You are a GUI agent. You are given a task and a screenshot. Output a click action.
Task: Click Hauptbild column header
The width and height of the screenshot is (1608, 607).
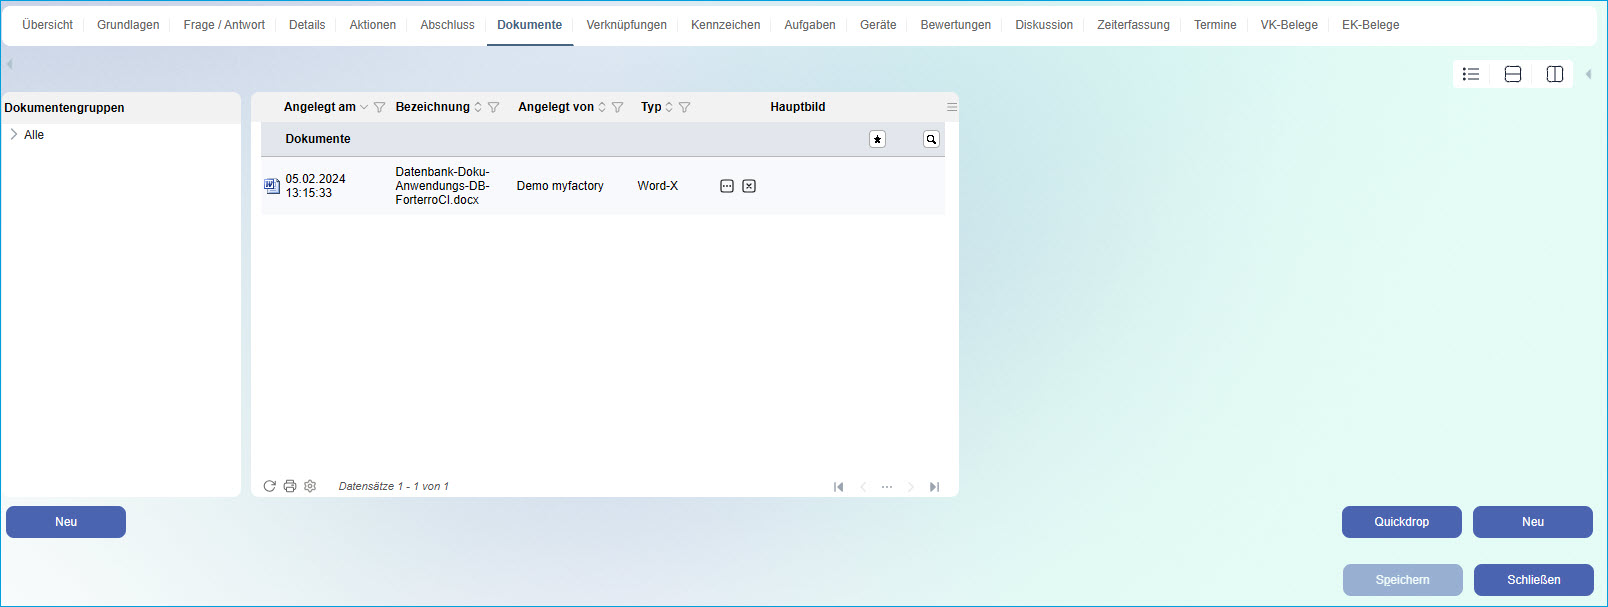click(798, 107)
